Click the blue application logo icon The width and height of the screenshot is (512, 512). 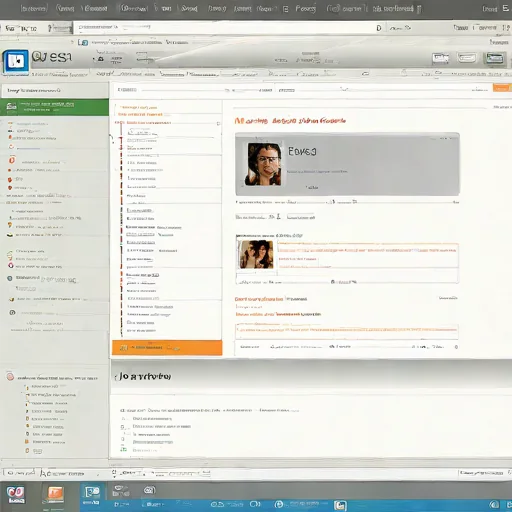click(16, 61)
